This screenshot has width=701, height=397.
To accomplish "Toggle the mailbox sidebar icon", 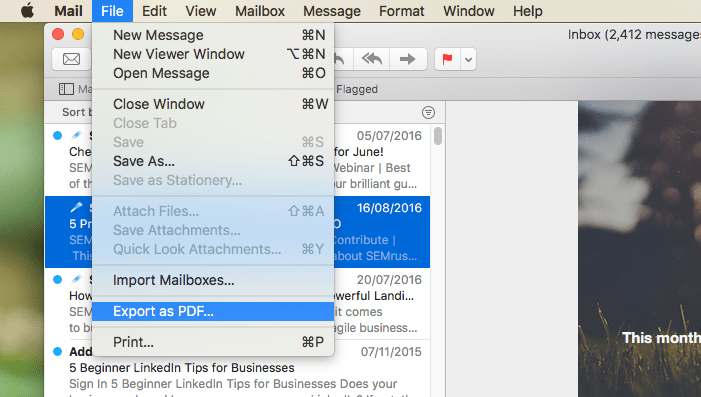I will pyautogui.click(x=66, y=89).
